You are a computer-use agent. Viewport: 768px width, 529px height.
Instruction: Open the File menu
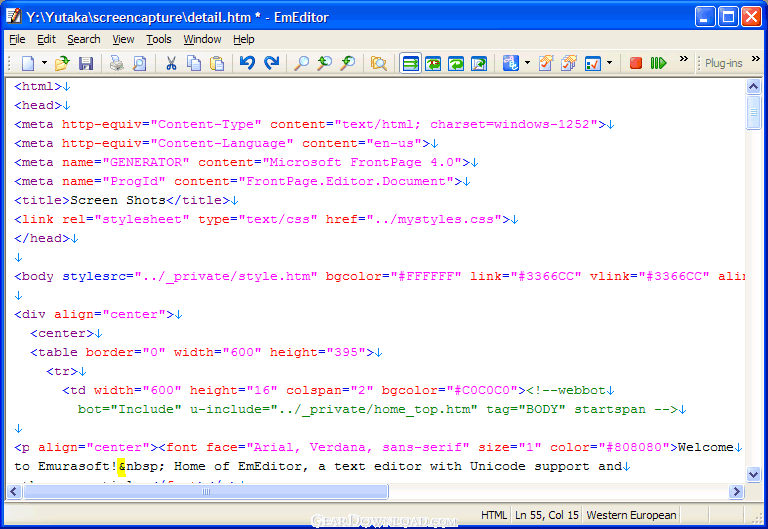pos(17,39)
